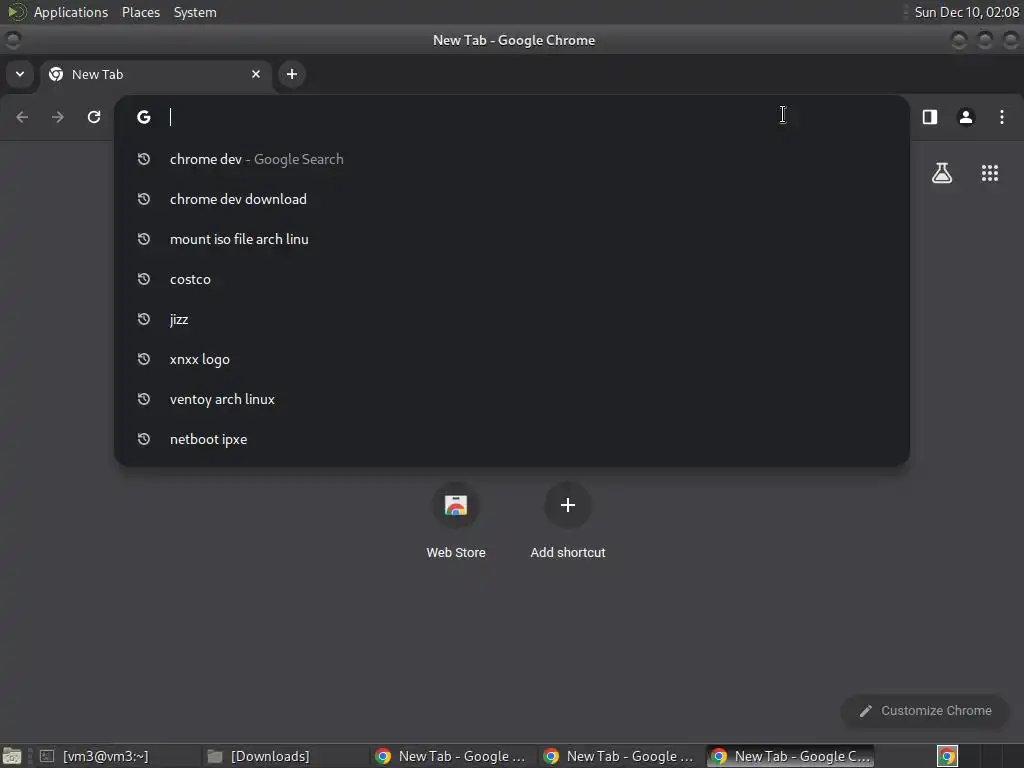Select the costco suggestion
This screenshot has width=1024, height=768.
pos(512,279)
